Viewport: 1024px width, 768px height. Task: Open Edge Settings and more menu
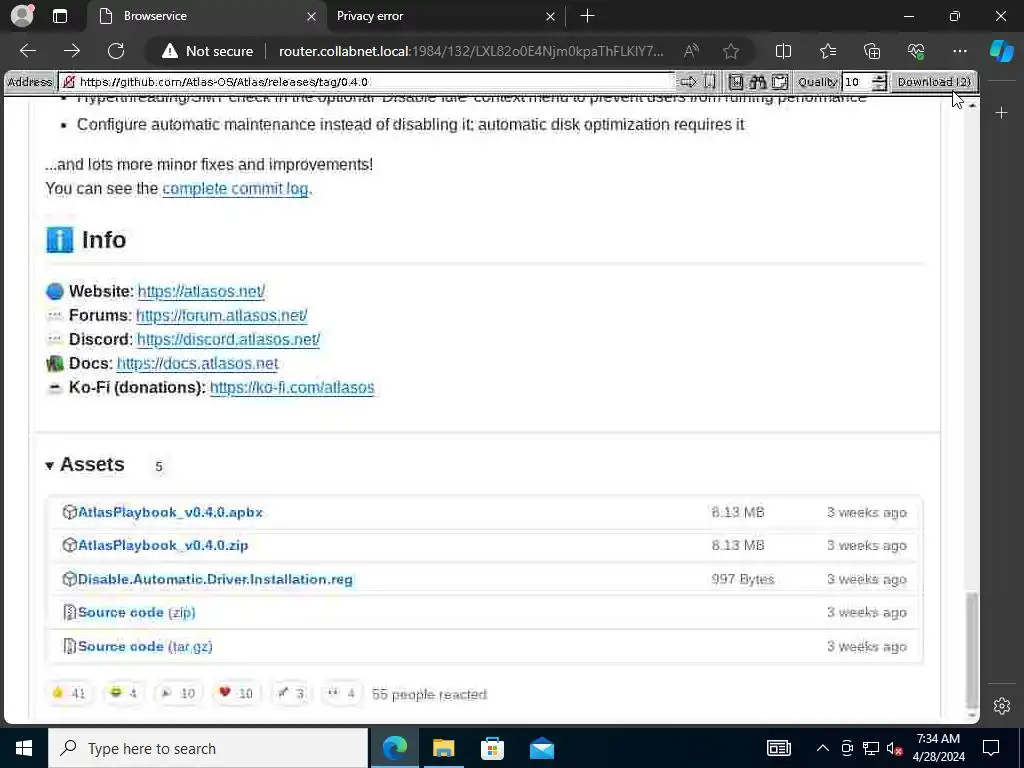pyautogui.click(x=960, y=51)
